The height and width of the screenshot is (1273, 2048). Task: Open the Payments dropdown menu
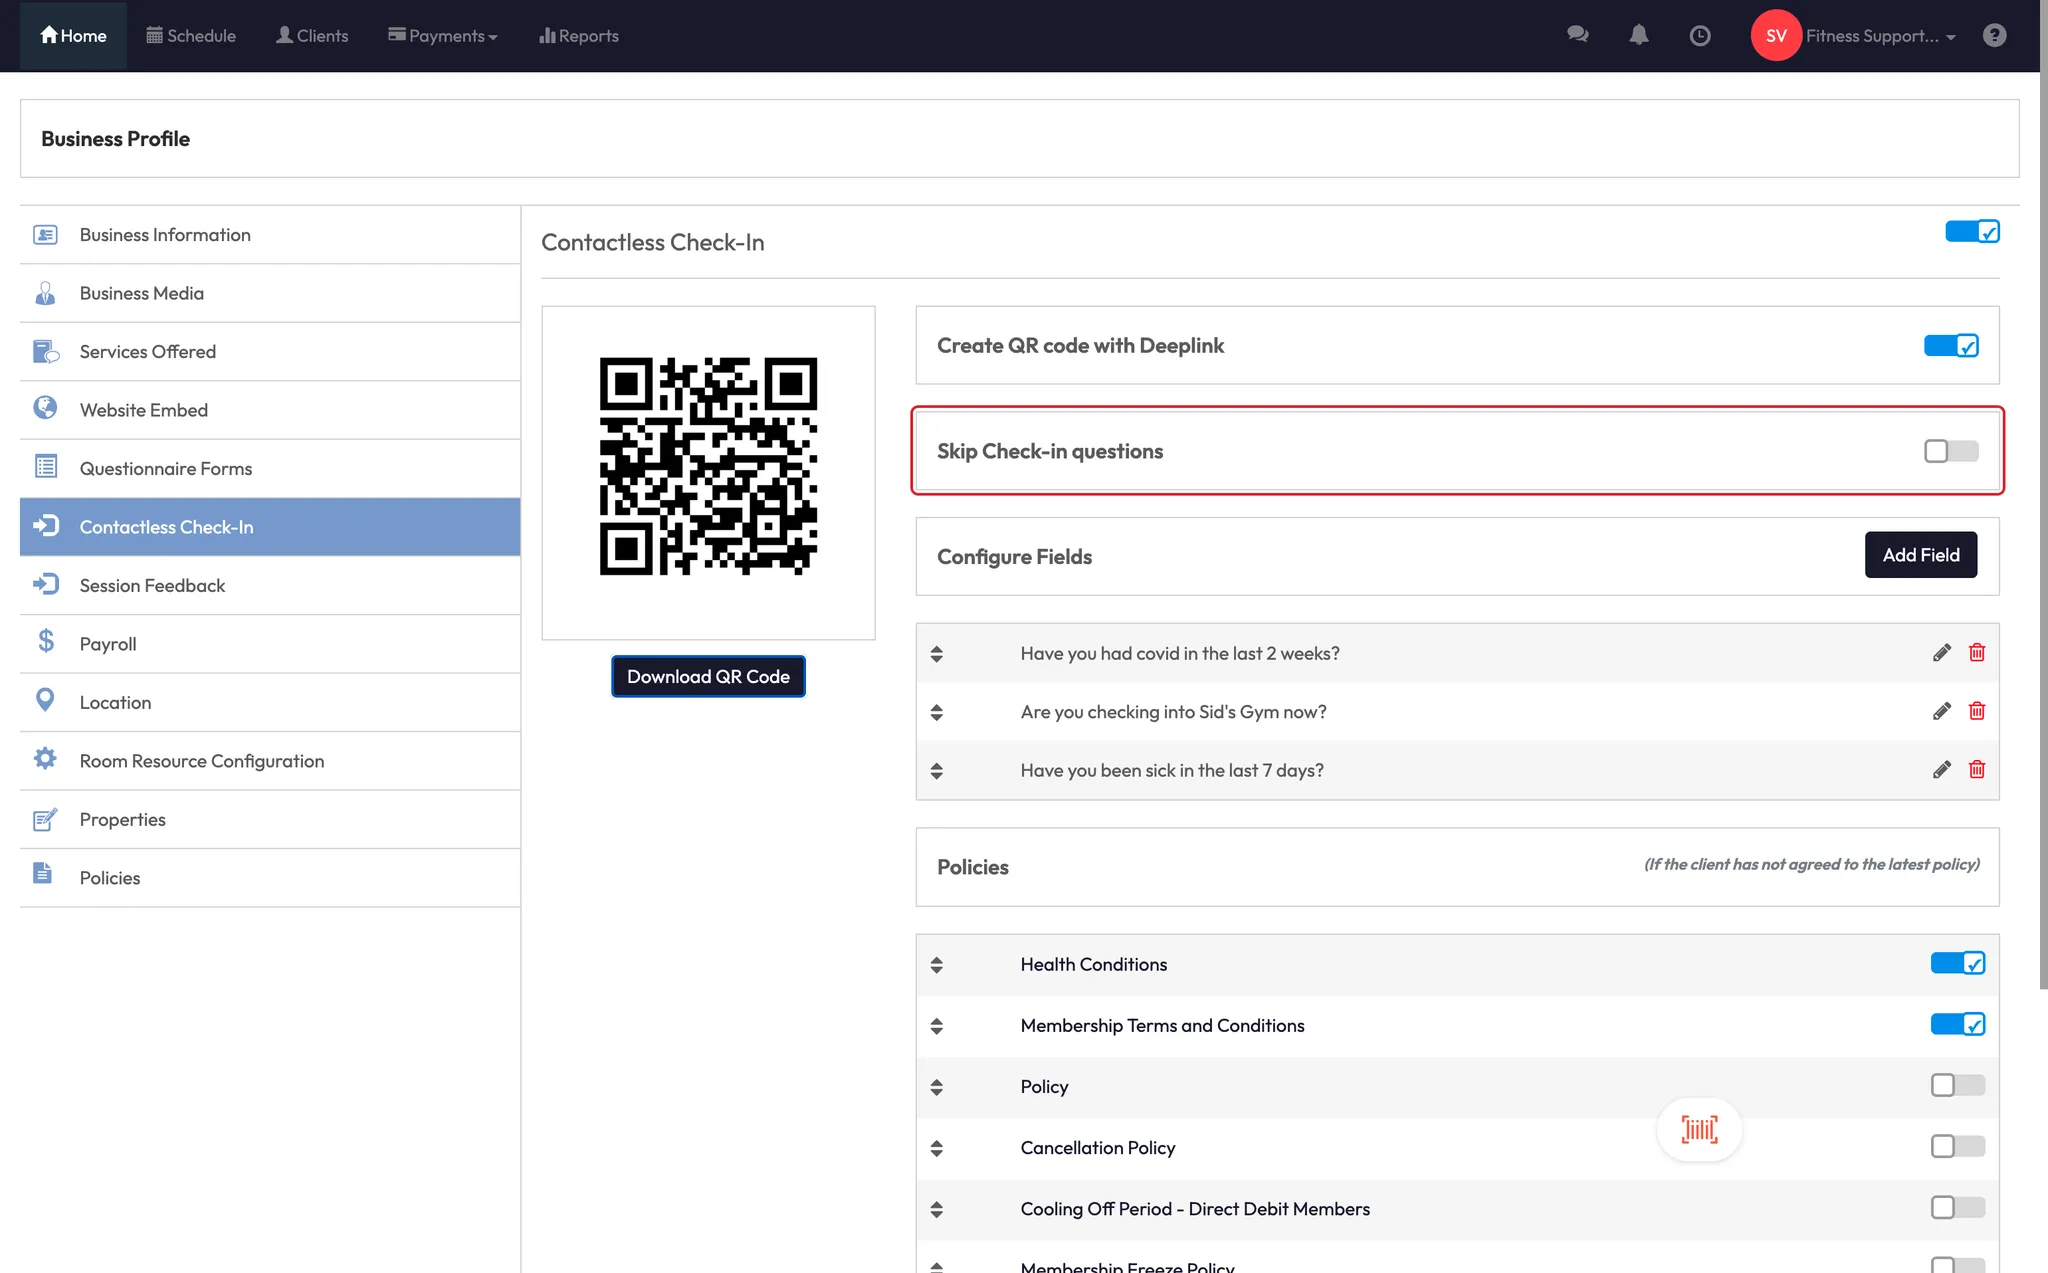[x=443, y=36]
